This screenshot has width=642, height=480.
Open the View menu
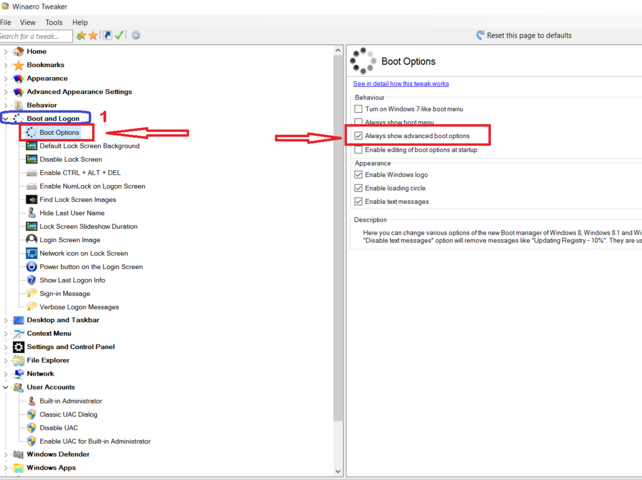coord(28,23)
